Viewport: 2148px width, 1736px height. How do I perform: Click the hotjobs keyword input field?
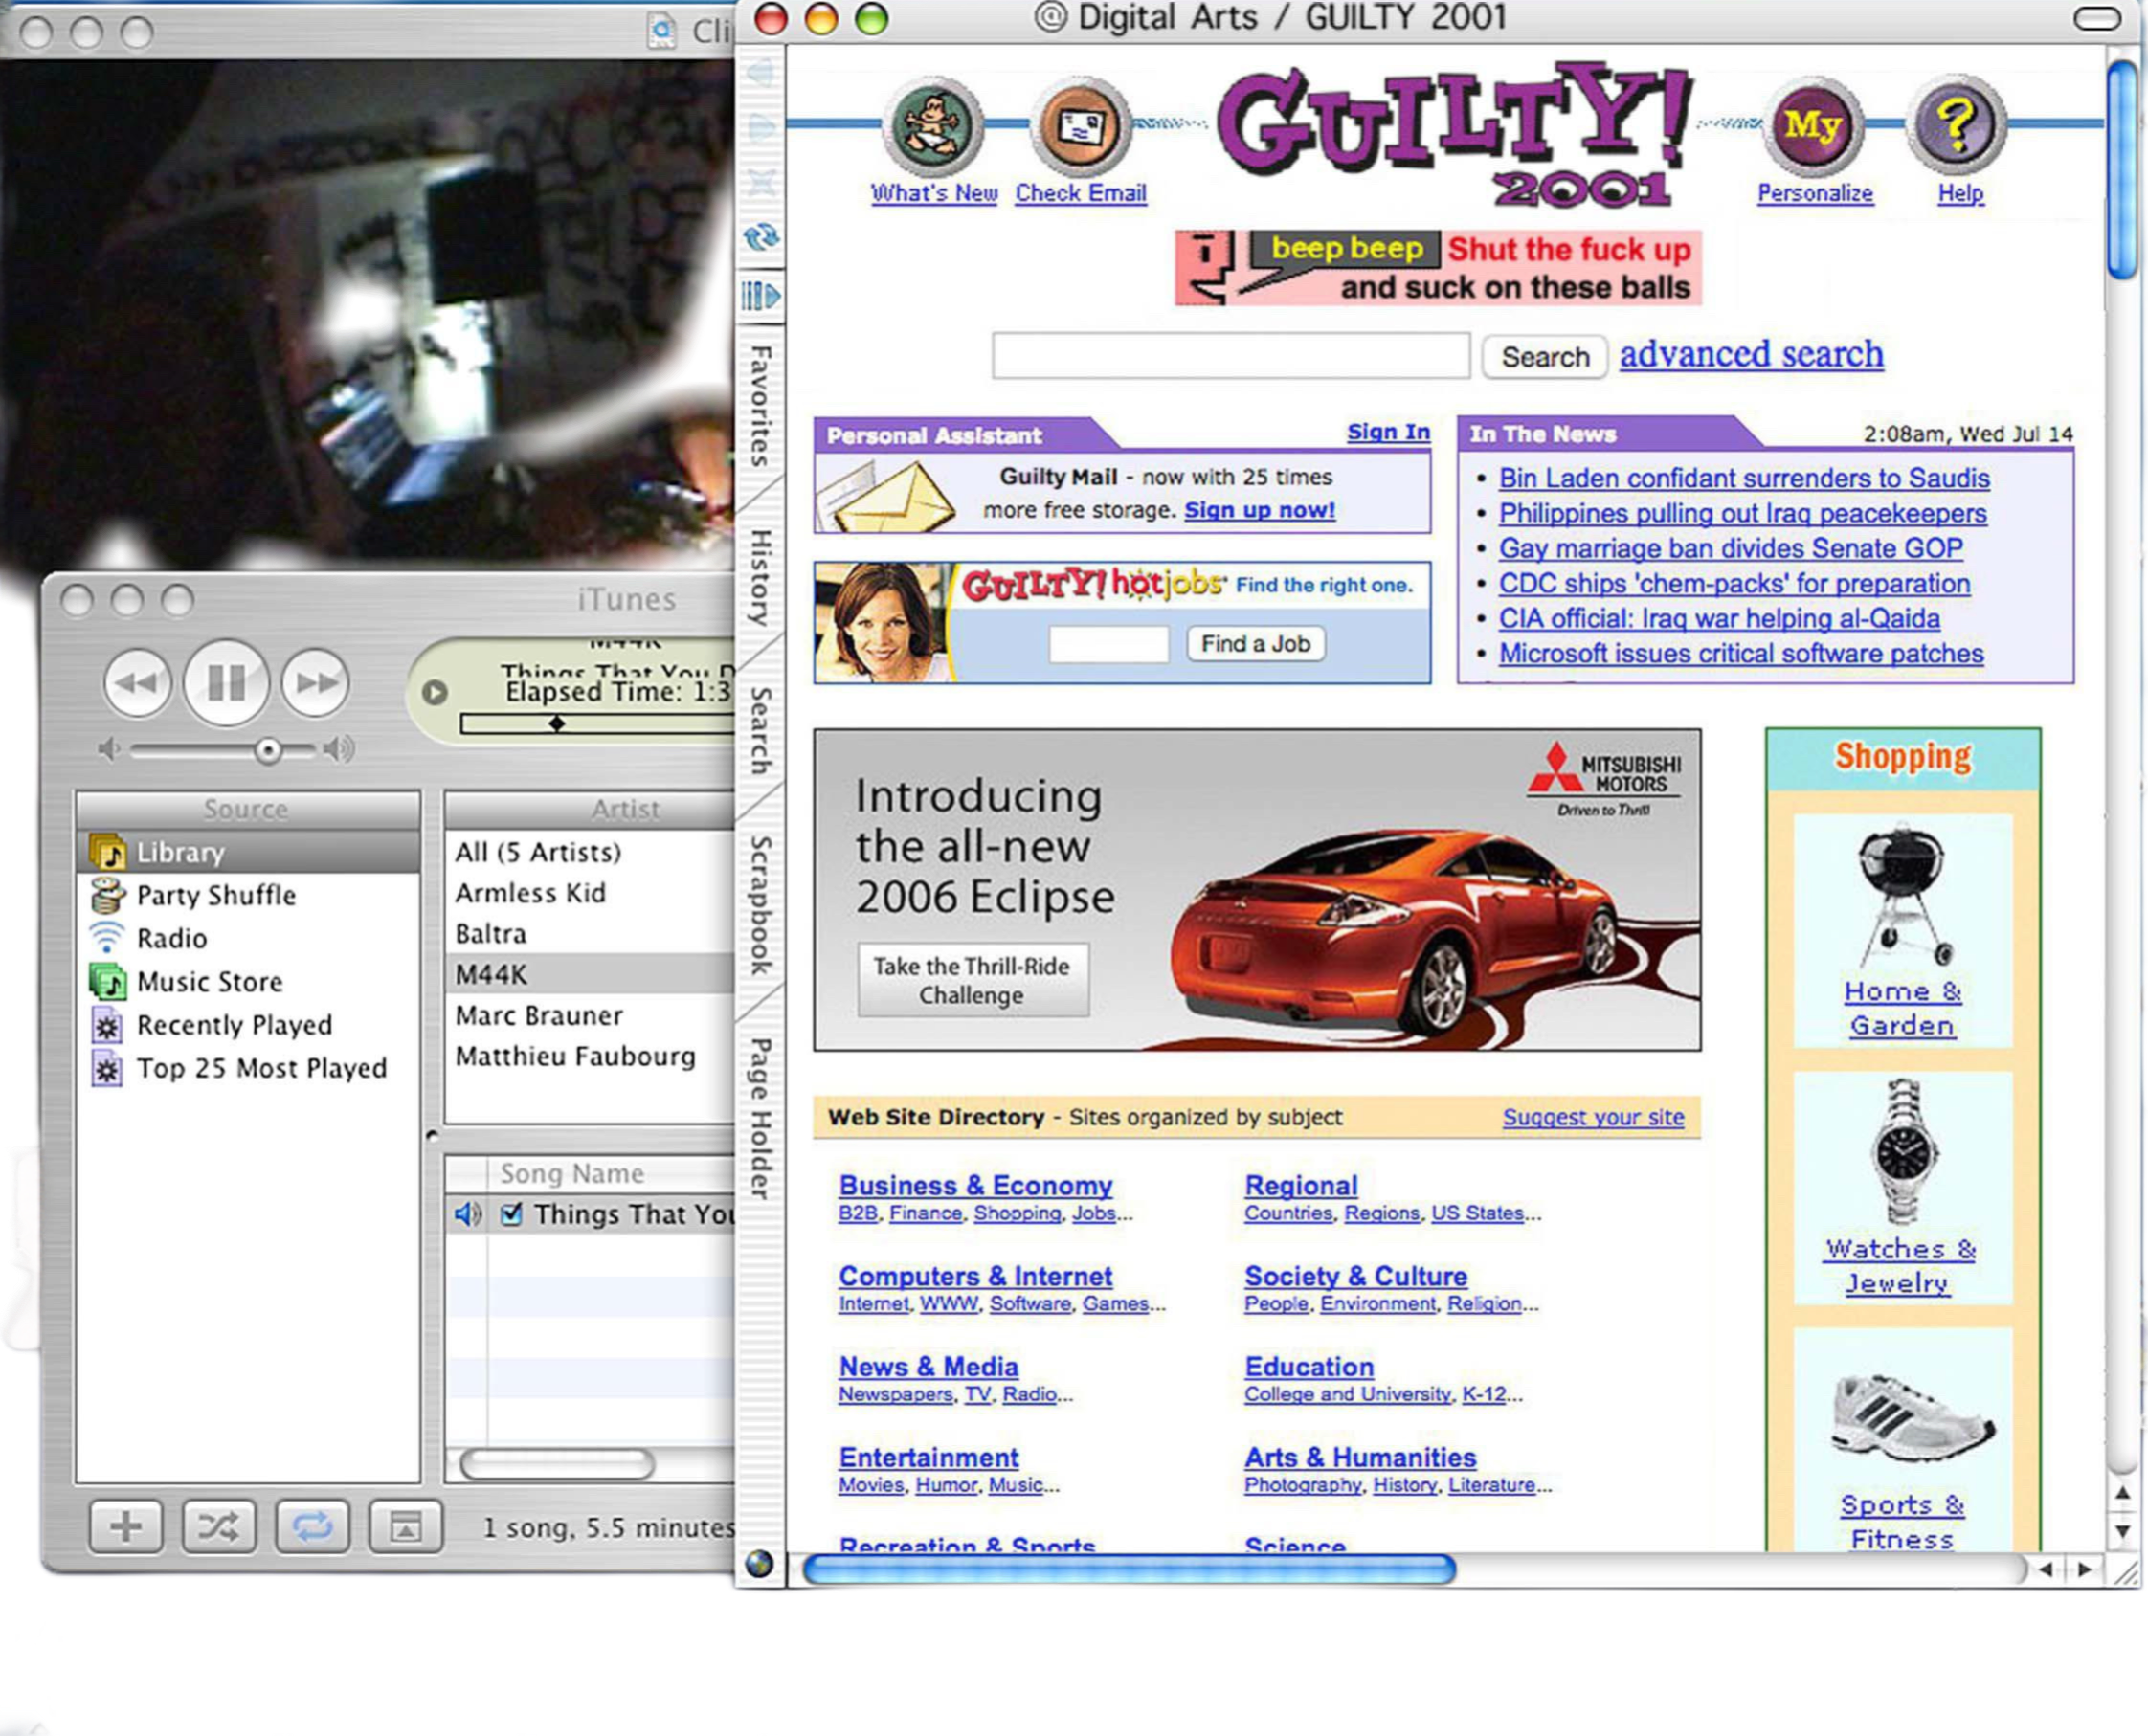(x=1109, y=643)
